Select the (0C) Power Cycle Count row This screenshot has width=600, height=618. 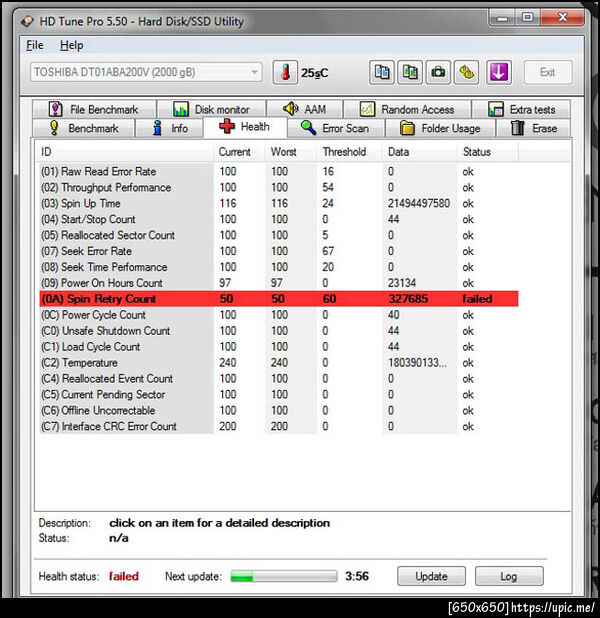(x=279, y=315)
